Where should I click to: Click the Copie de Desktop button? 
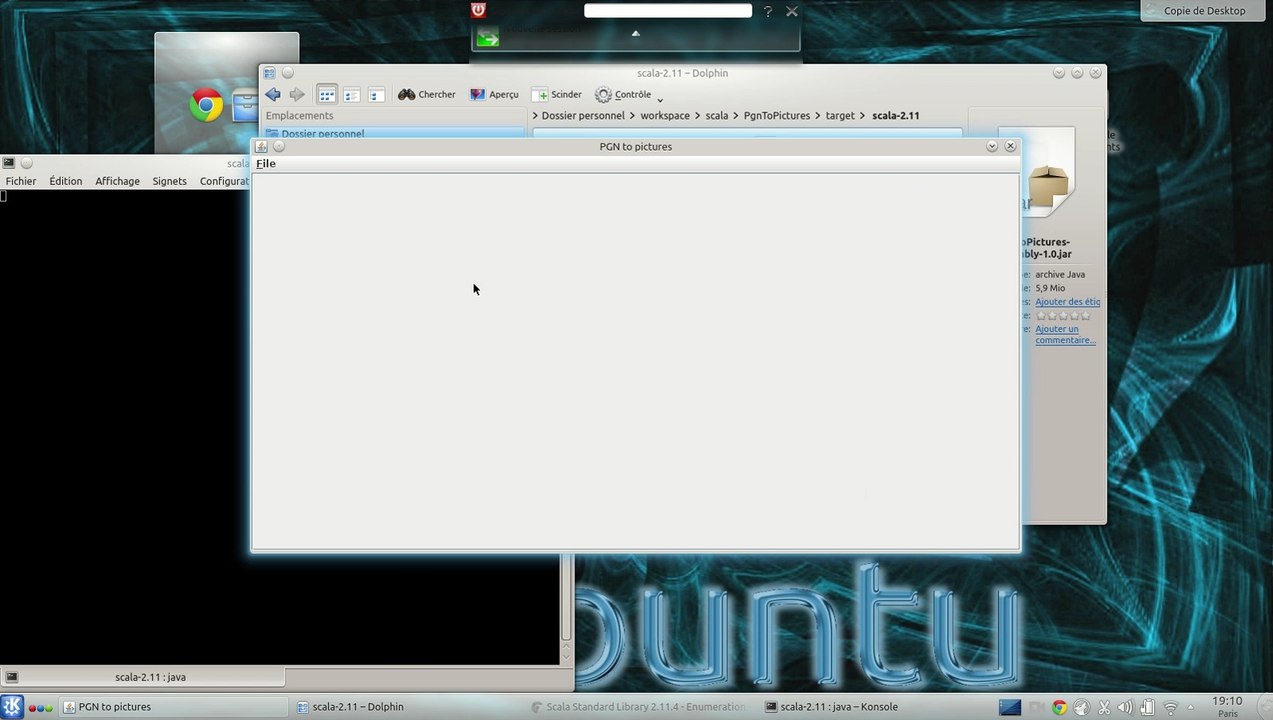click(1205, 11)
